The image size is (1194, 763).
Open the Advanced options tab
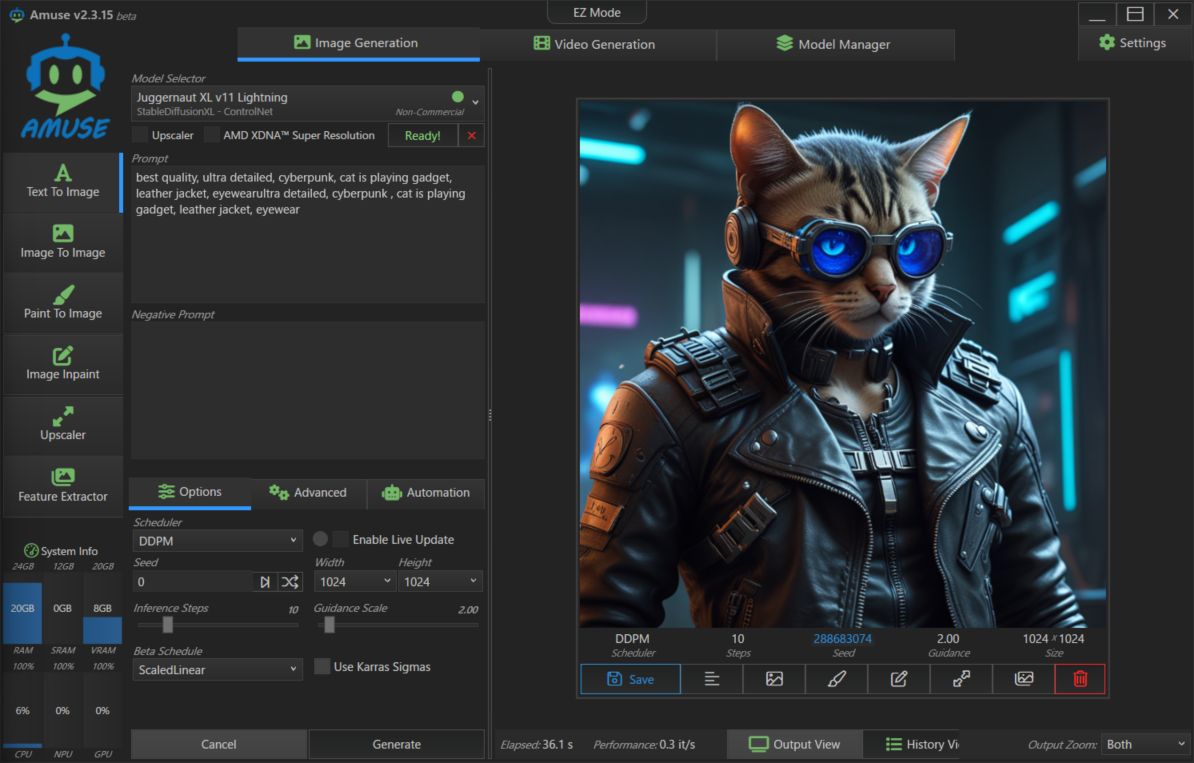[x=308, y=493]
